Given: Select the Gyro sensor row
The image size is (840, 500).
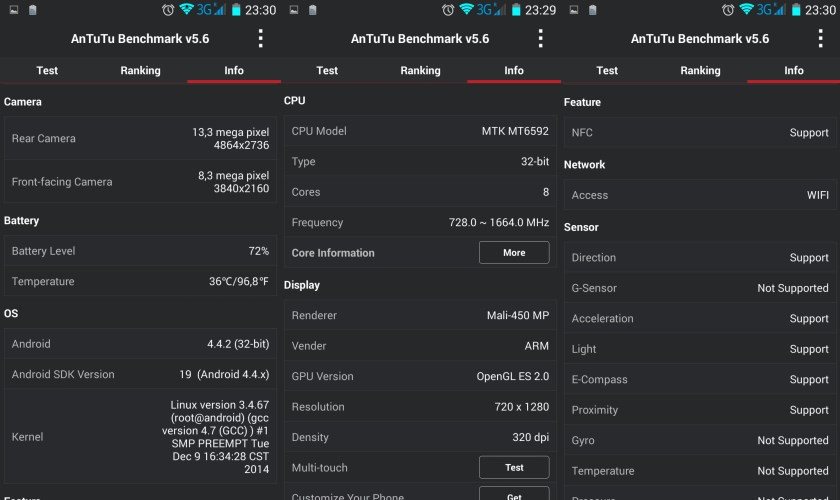Looking at the screenshot, I should [x=700, y=440].
